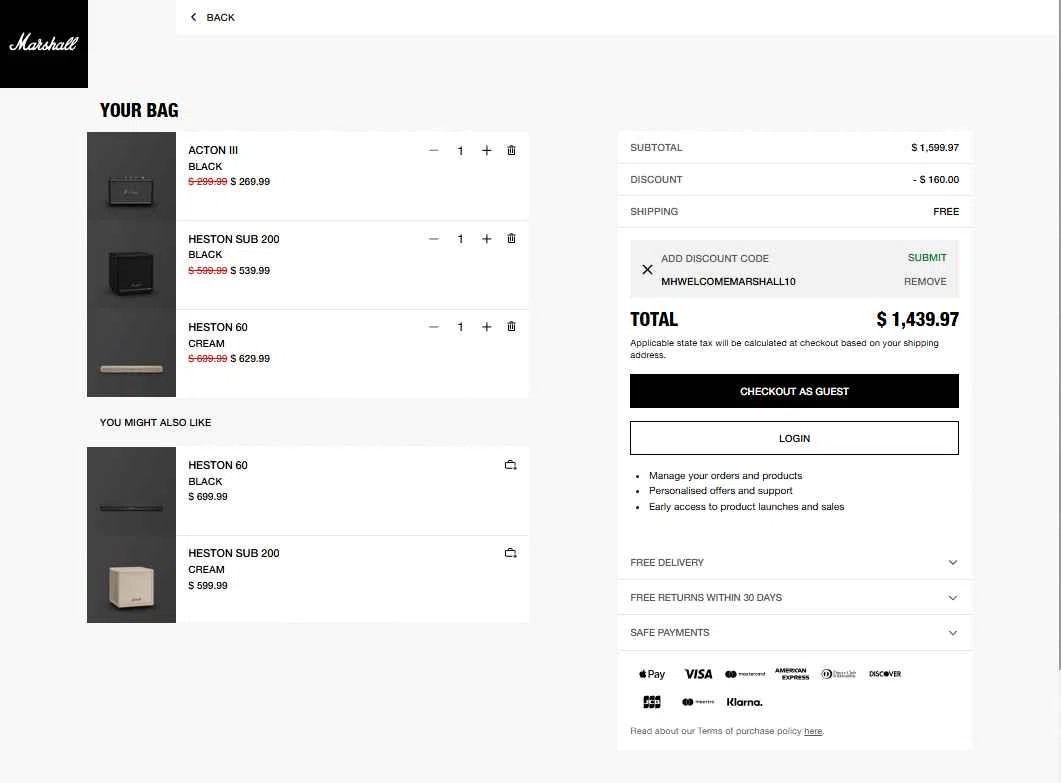Expand Free Returns Within 30 Days
Image resolution: width=1061 pixels, height=783 pixels.
click(794, 598)
